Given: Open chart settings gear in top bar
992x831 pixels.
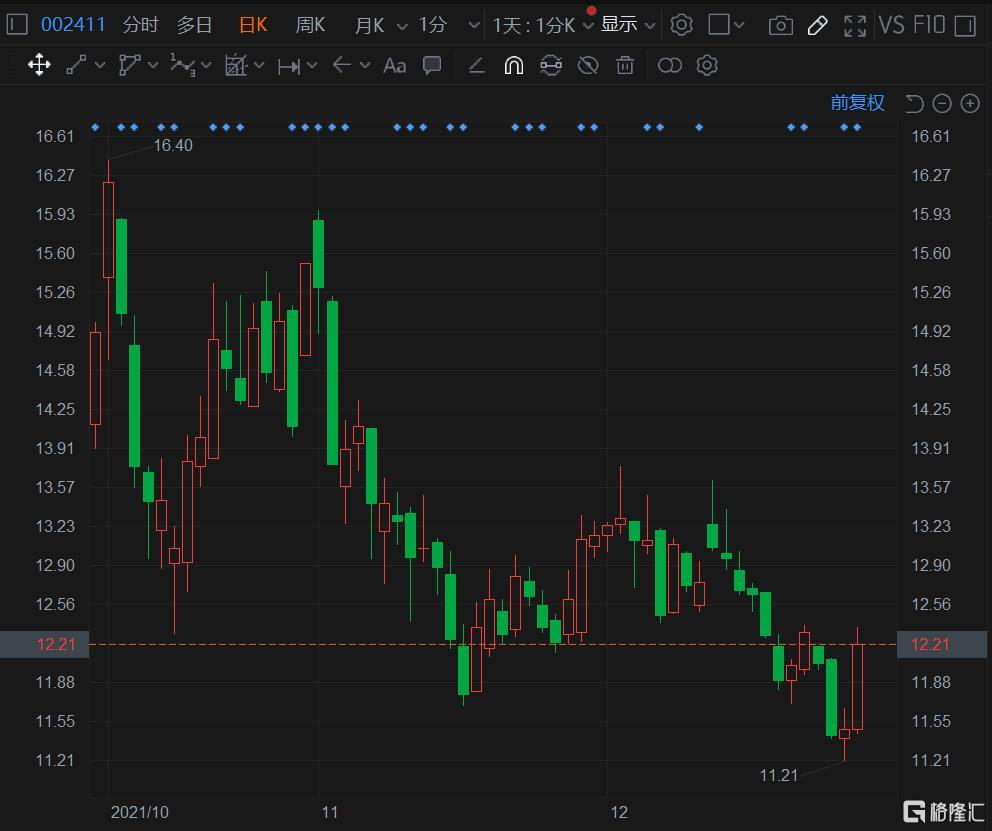Looking at the screenshot, I should [681, 25].
